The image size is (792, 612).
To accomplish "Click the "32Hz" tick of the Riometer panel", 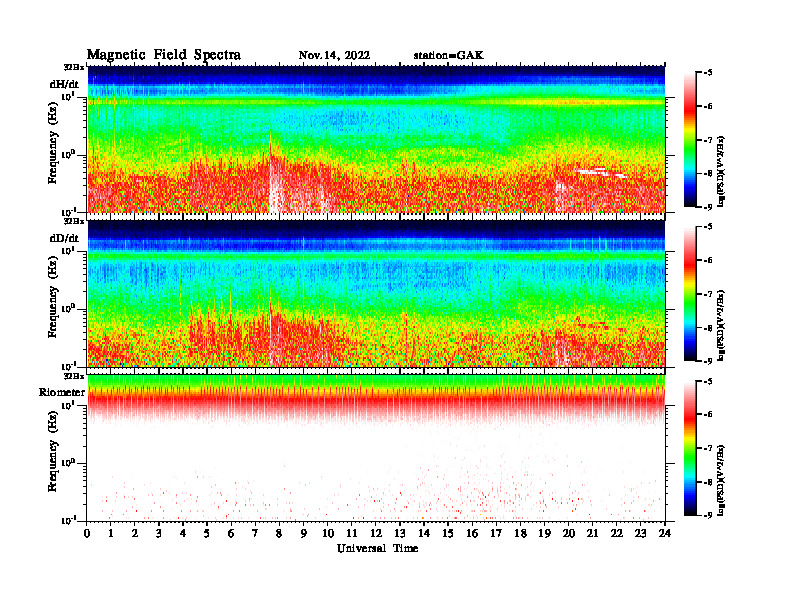I will [x=74, y=376].
